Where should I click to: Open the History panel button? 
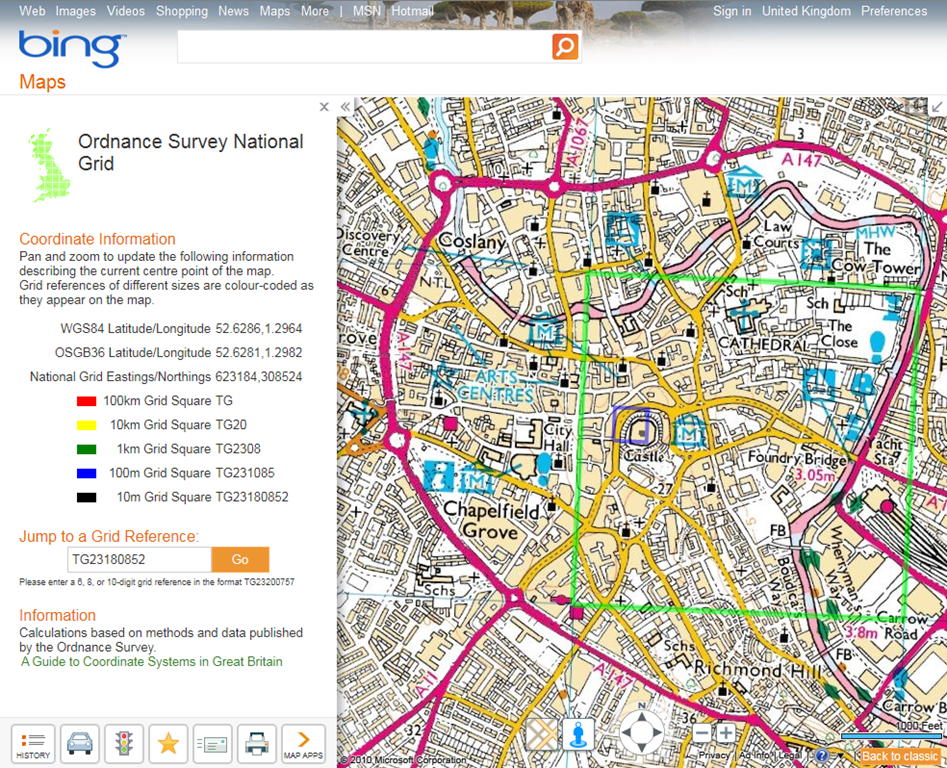(x=33, y=744)
